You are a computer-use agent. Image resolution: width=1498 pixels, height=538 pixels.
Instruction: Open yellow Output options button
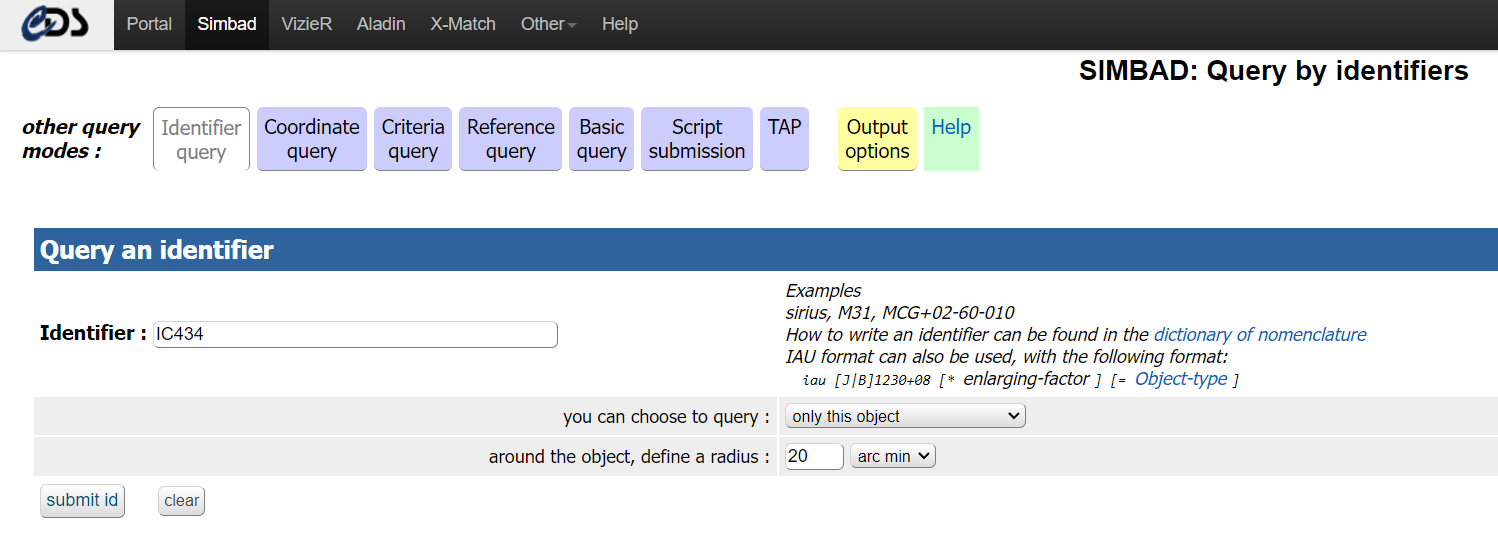[x=877, y=139]
